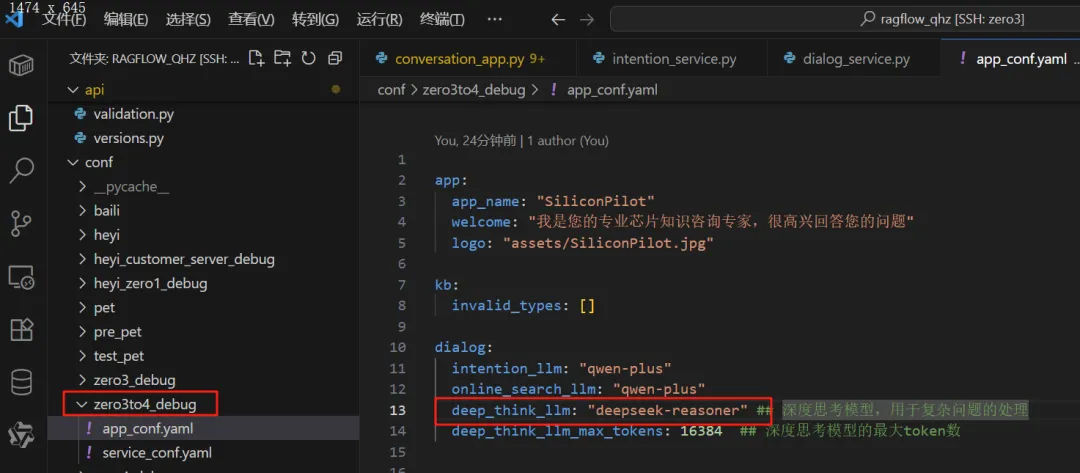
Task: Click the conf breadcrumb segment
Action: (391, 90)
